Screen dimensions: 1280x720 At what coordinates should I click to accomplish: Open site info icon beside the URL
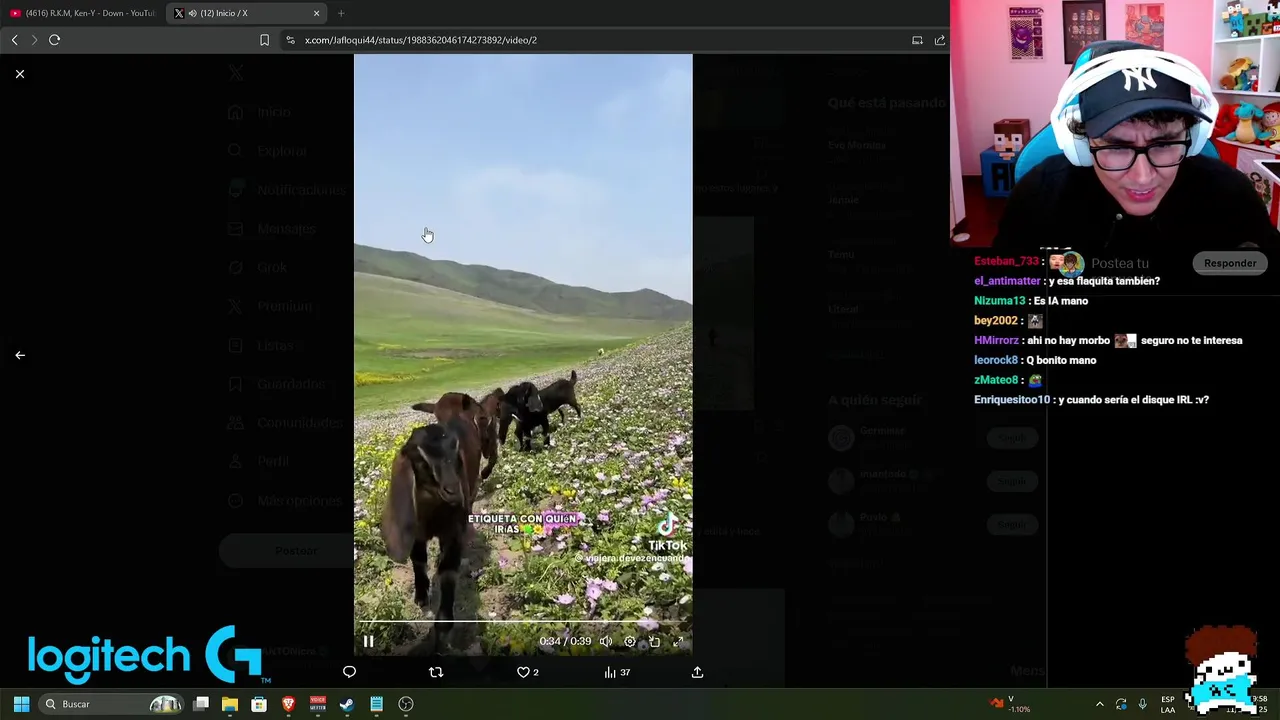pos(290,40)
